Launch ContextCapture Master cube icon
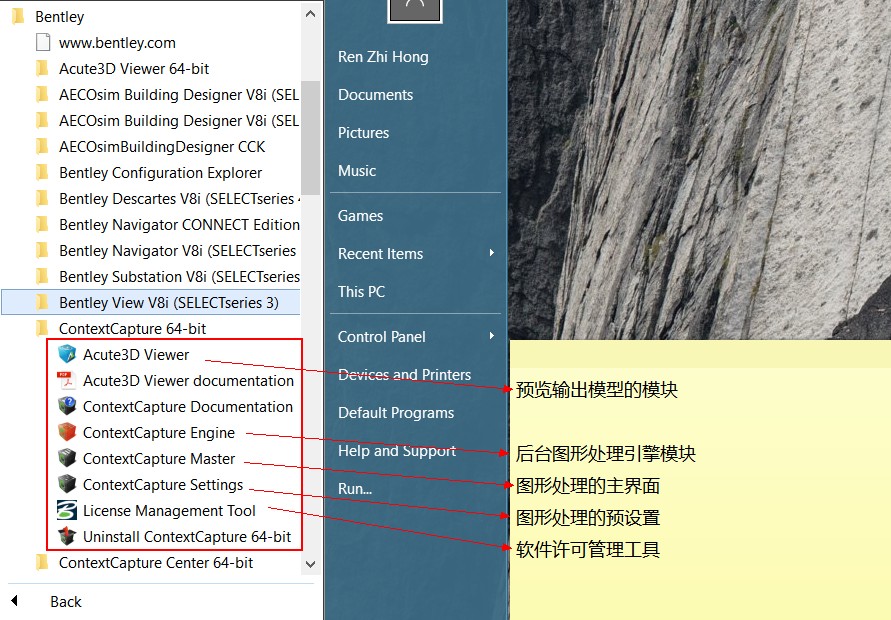Image resolution: width=891 pixels, height=620 pixels. coord(67,458)
